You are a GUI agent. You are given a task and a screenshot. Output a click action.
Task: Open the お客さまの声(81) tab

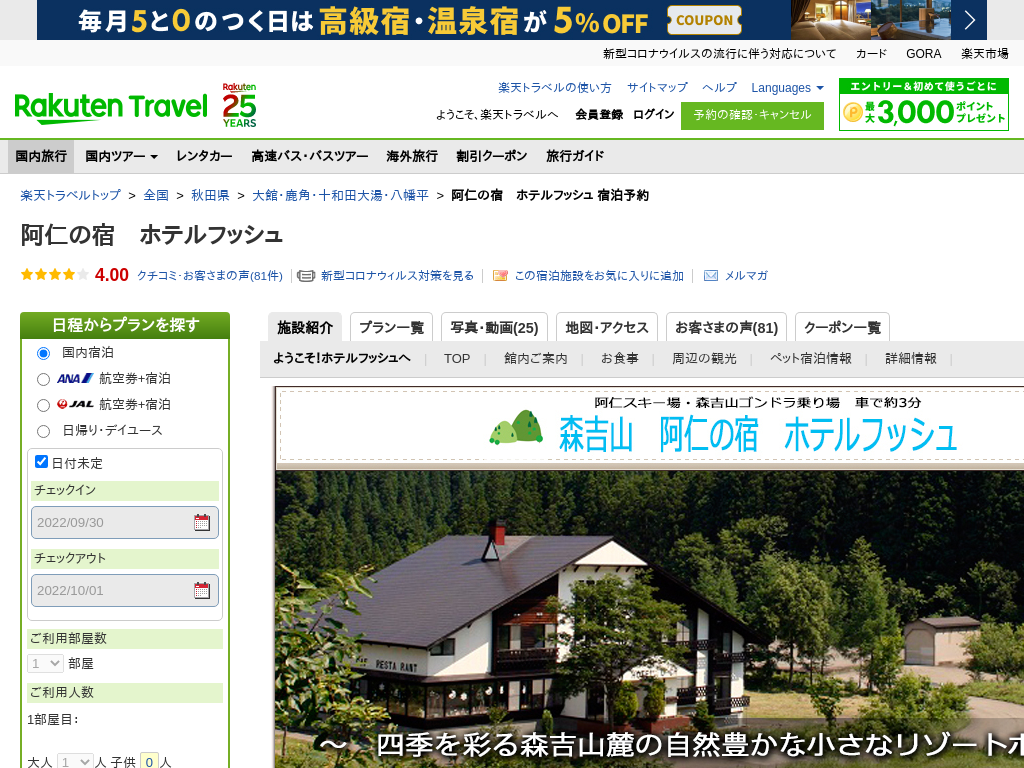point(726,327)
